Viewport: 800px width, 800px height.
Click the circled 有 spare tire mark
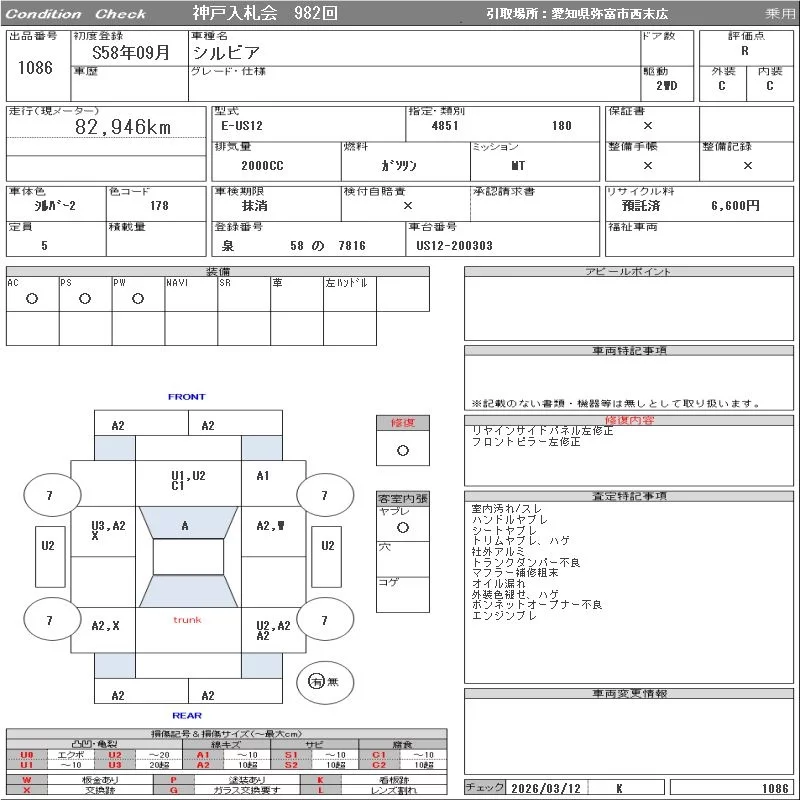click(317, 681)
